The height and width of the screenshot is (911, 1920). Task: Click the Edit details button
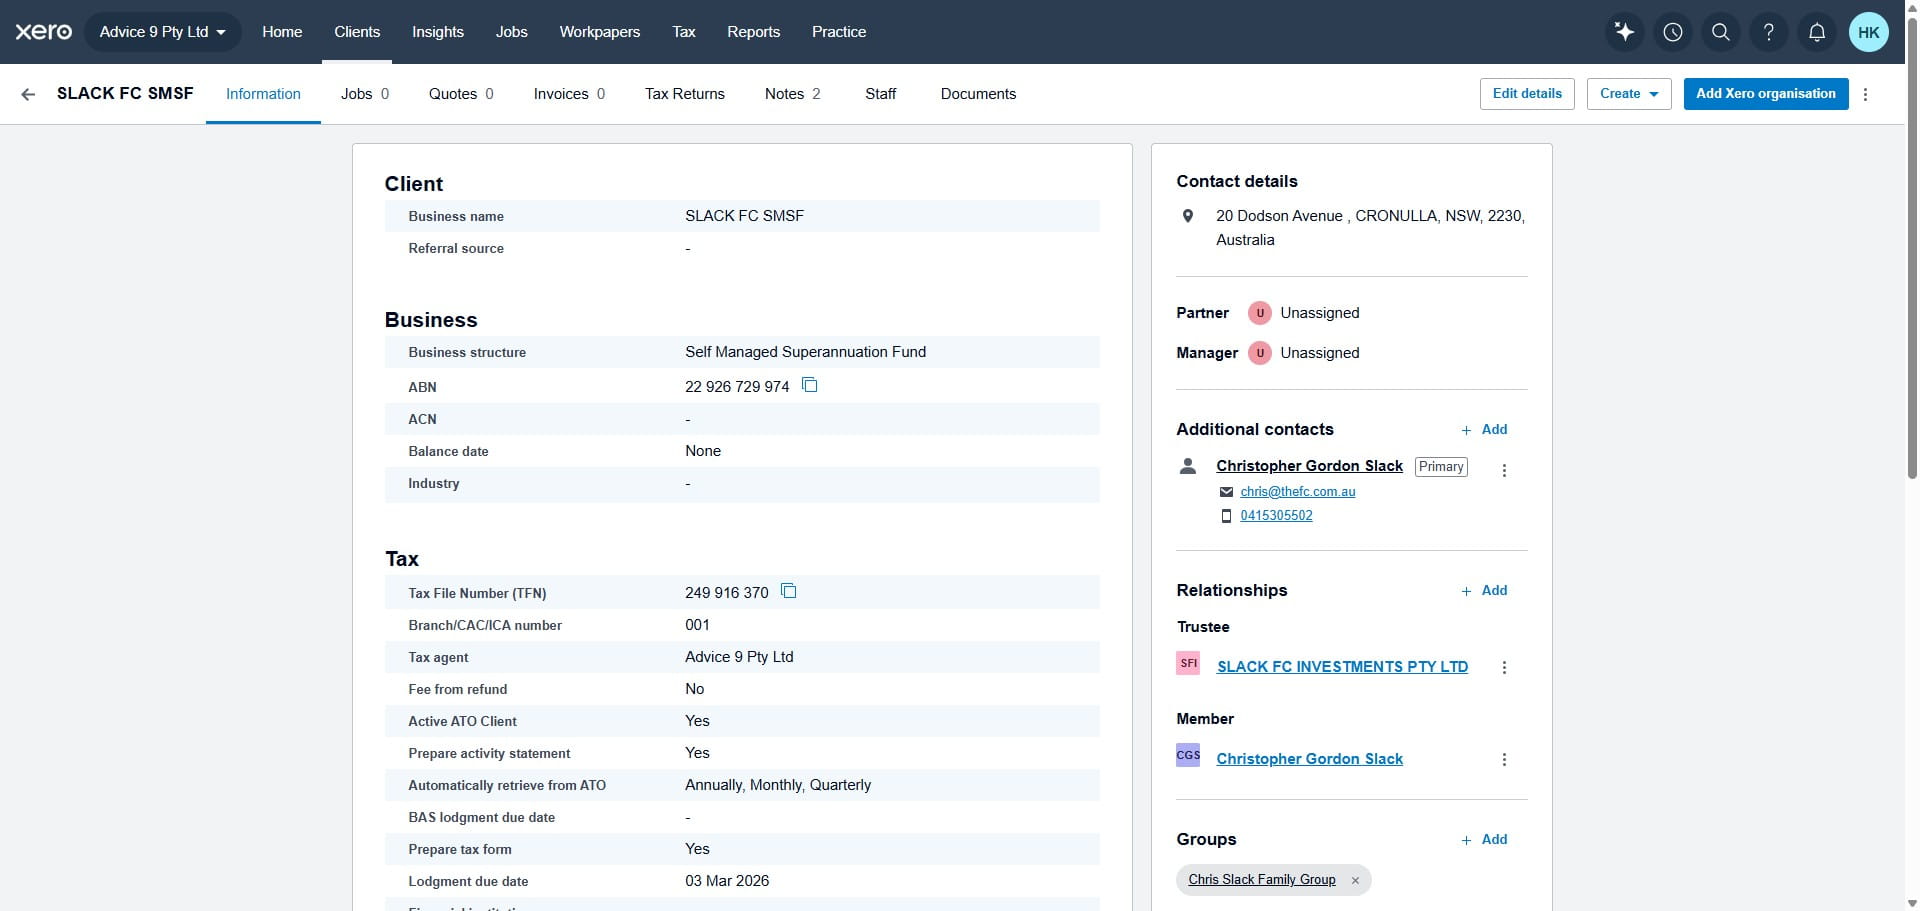click(1527, 94)
